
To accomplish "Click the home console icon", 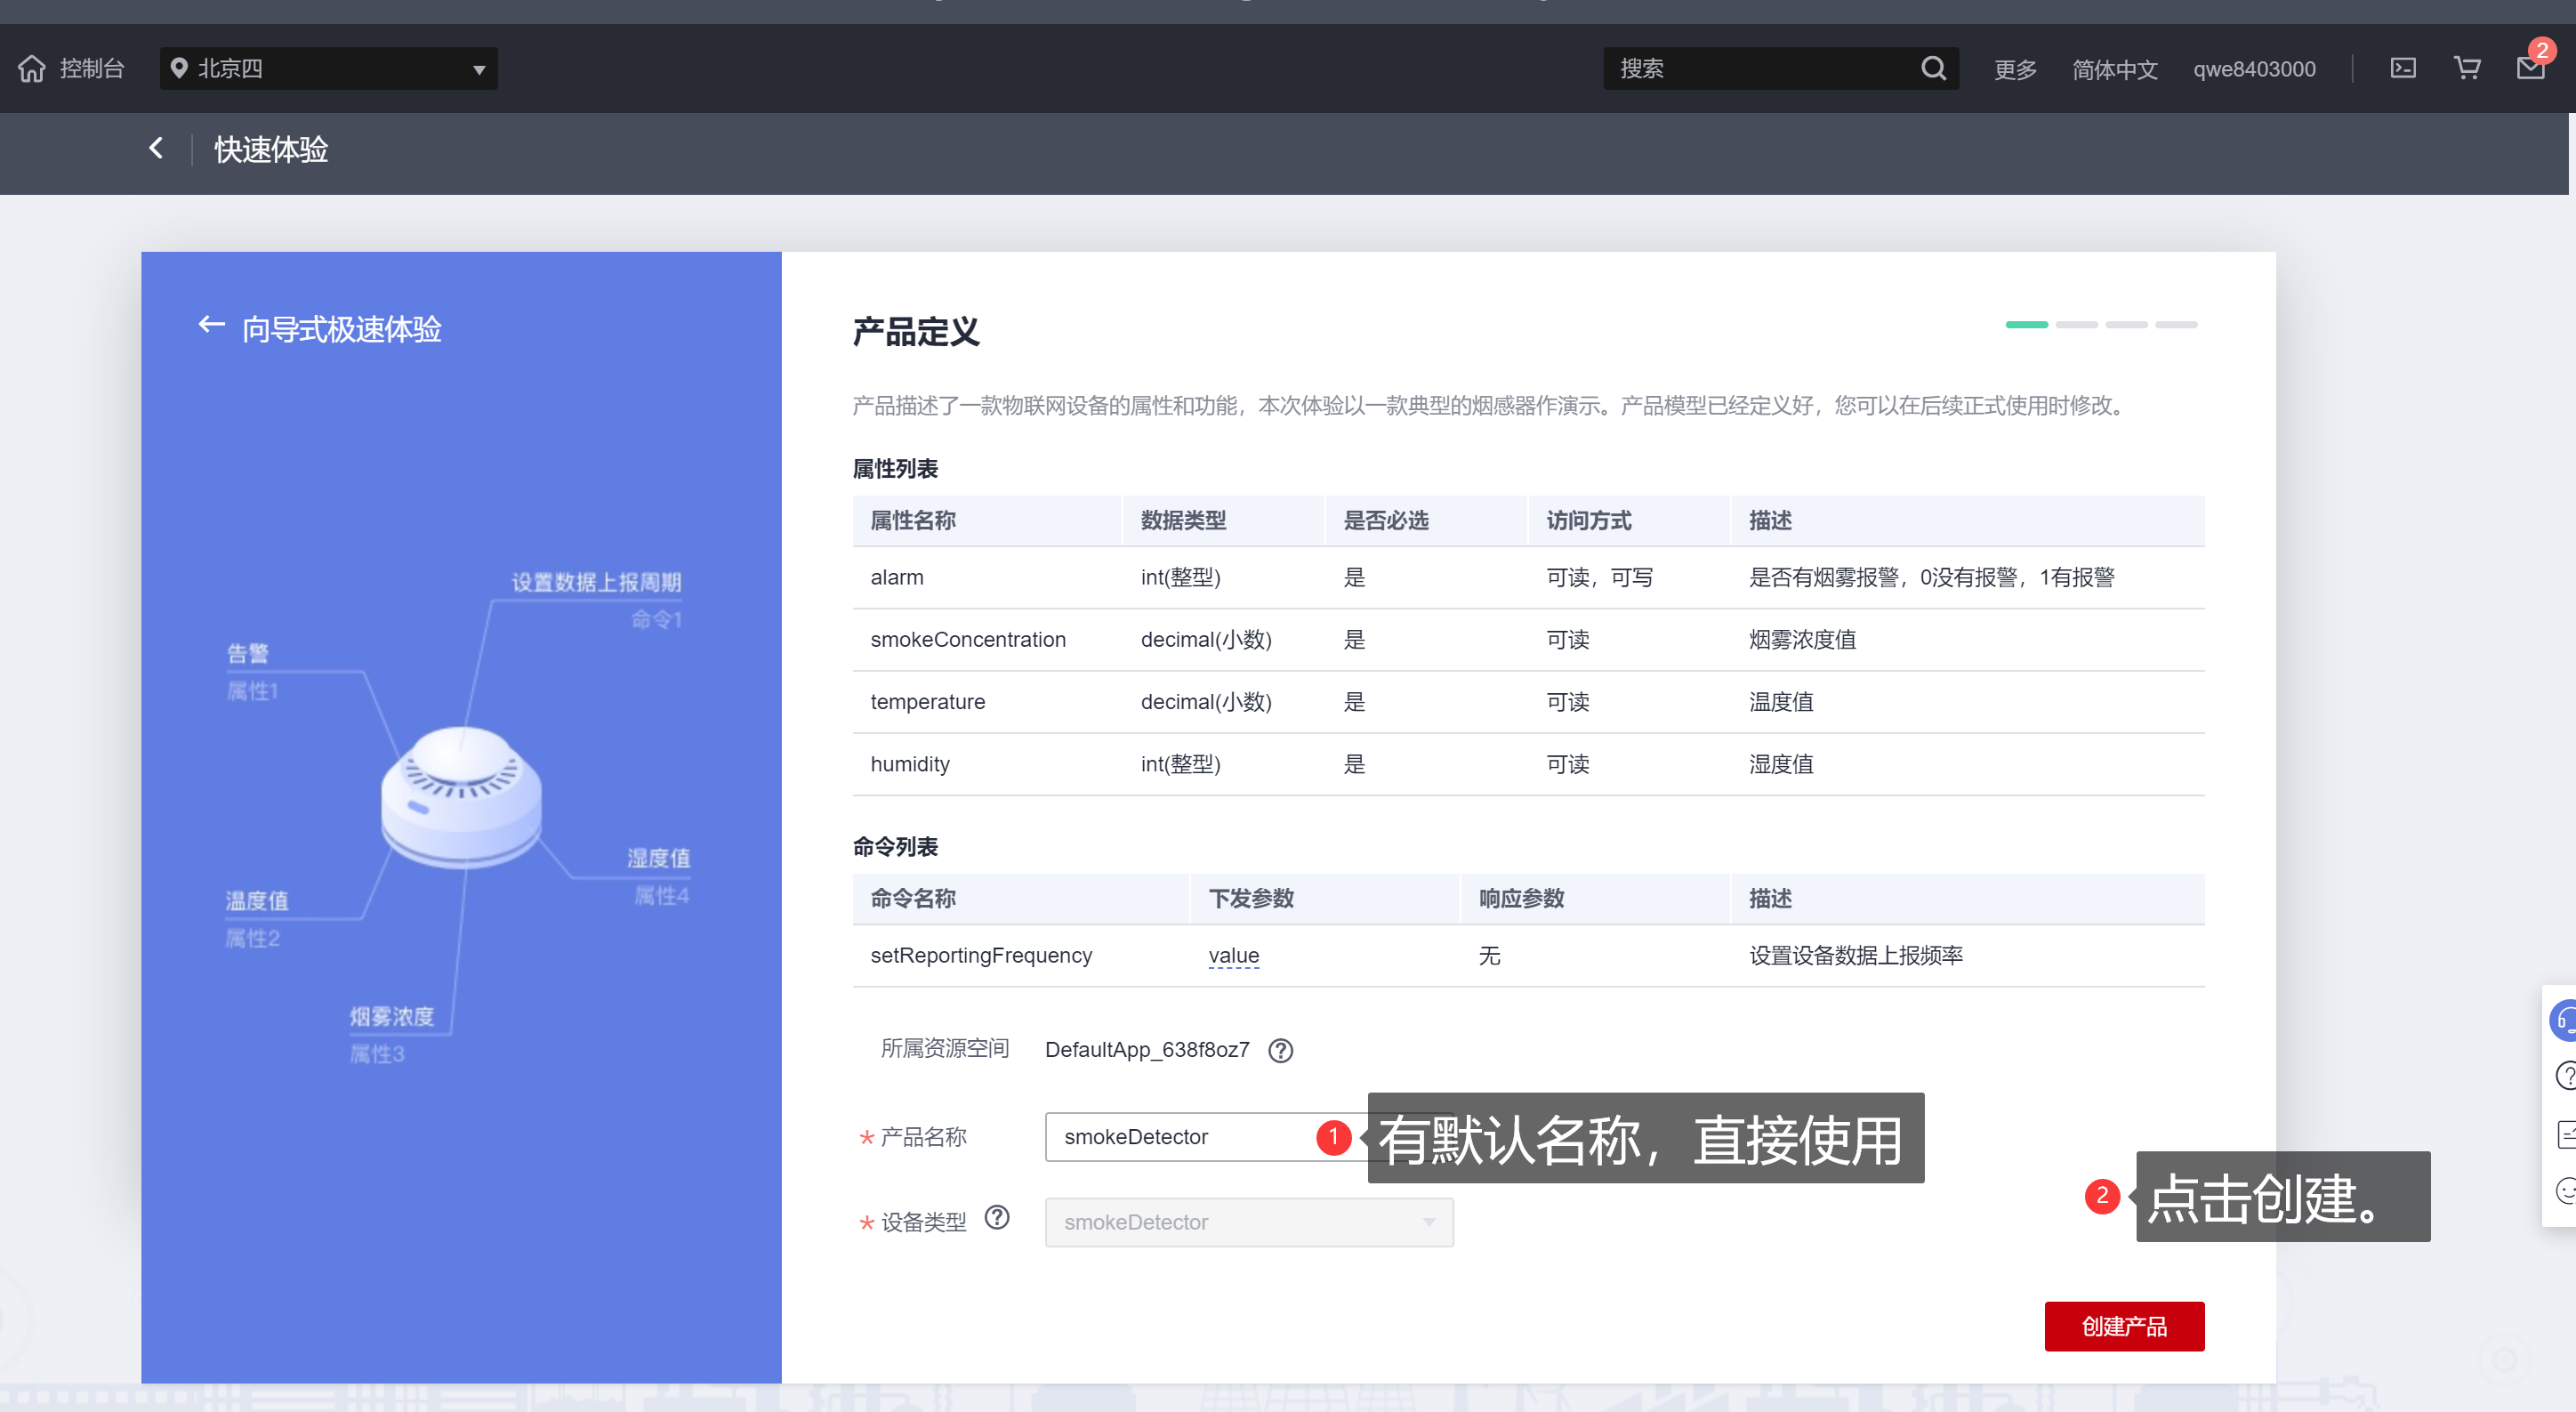I will [x=32, y=68].
